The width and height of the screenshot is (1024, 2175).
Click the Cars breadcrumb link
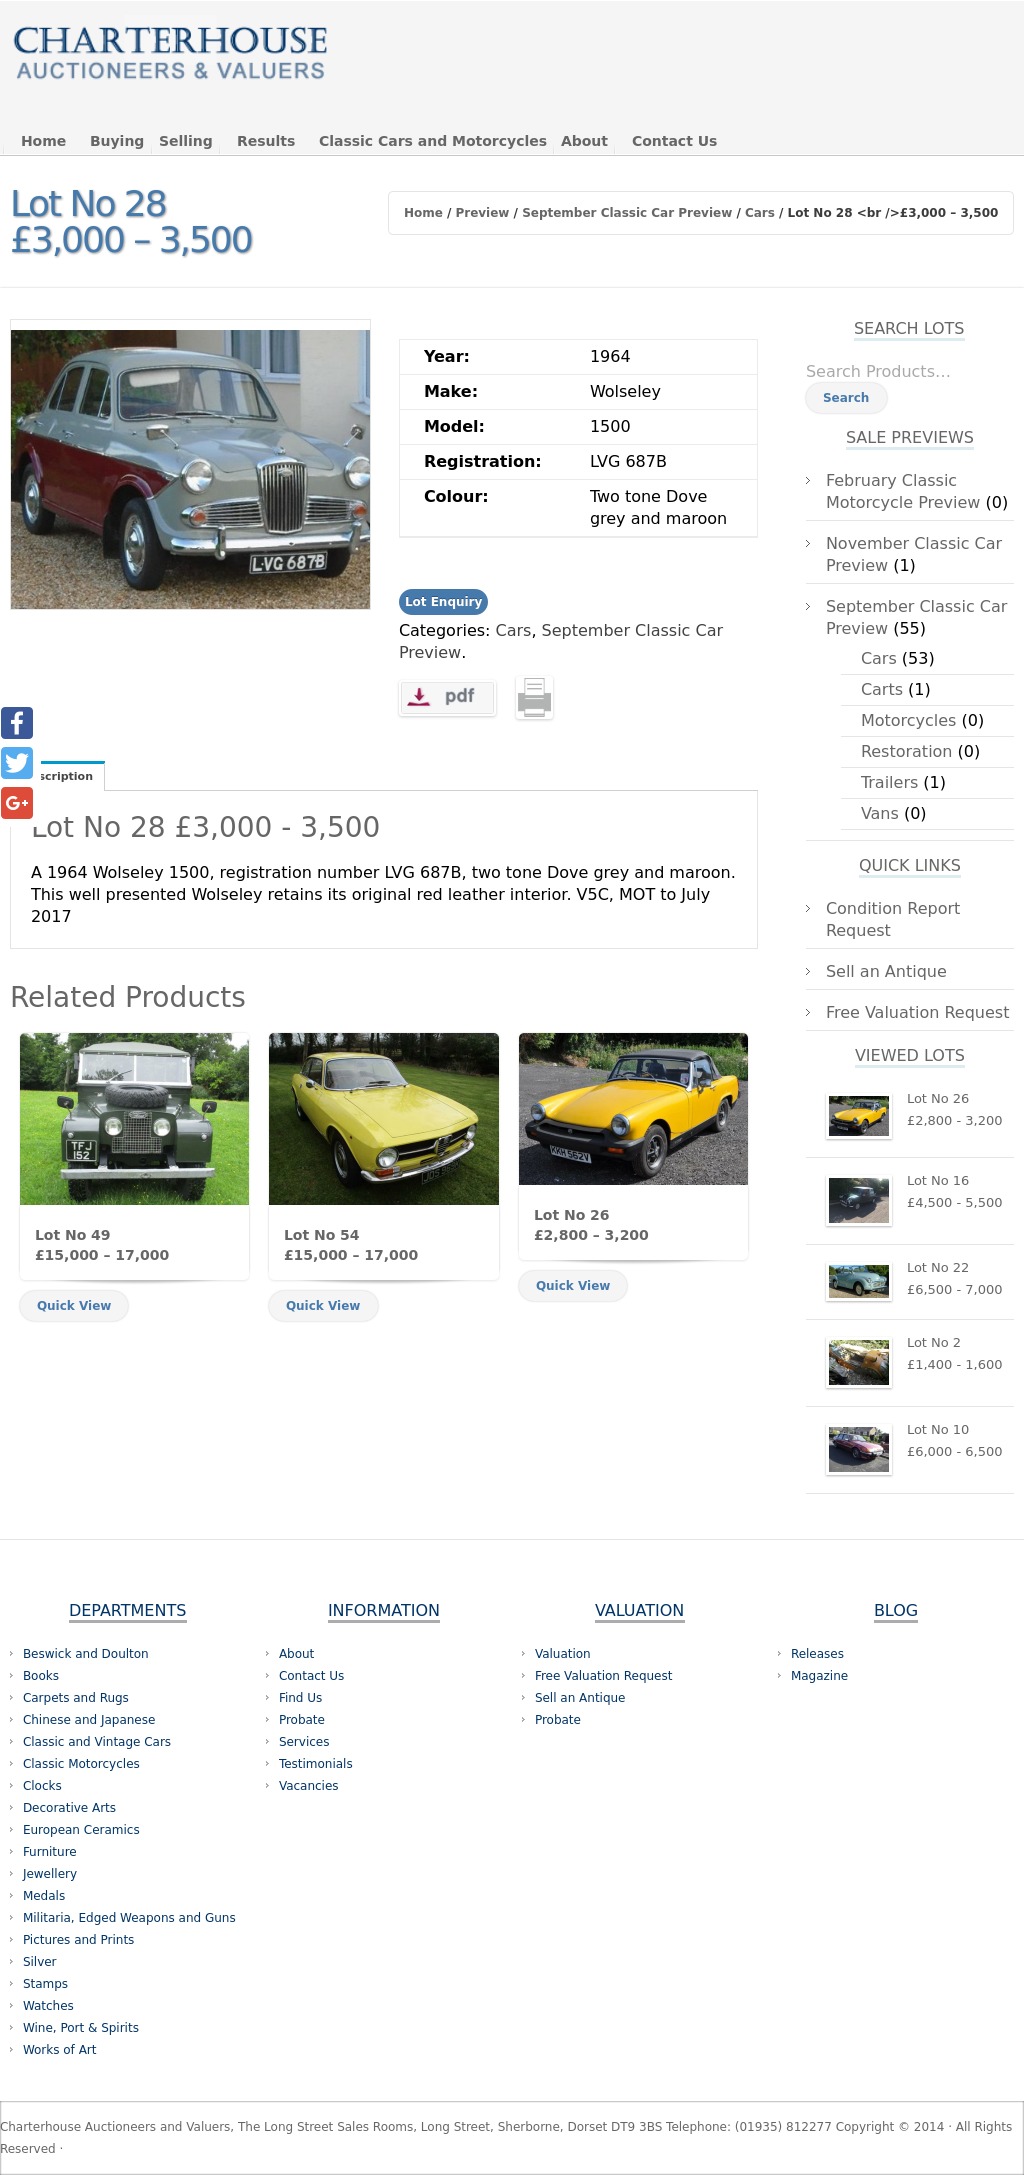760,213
